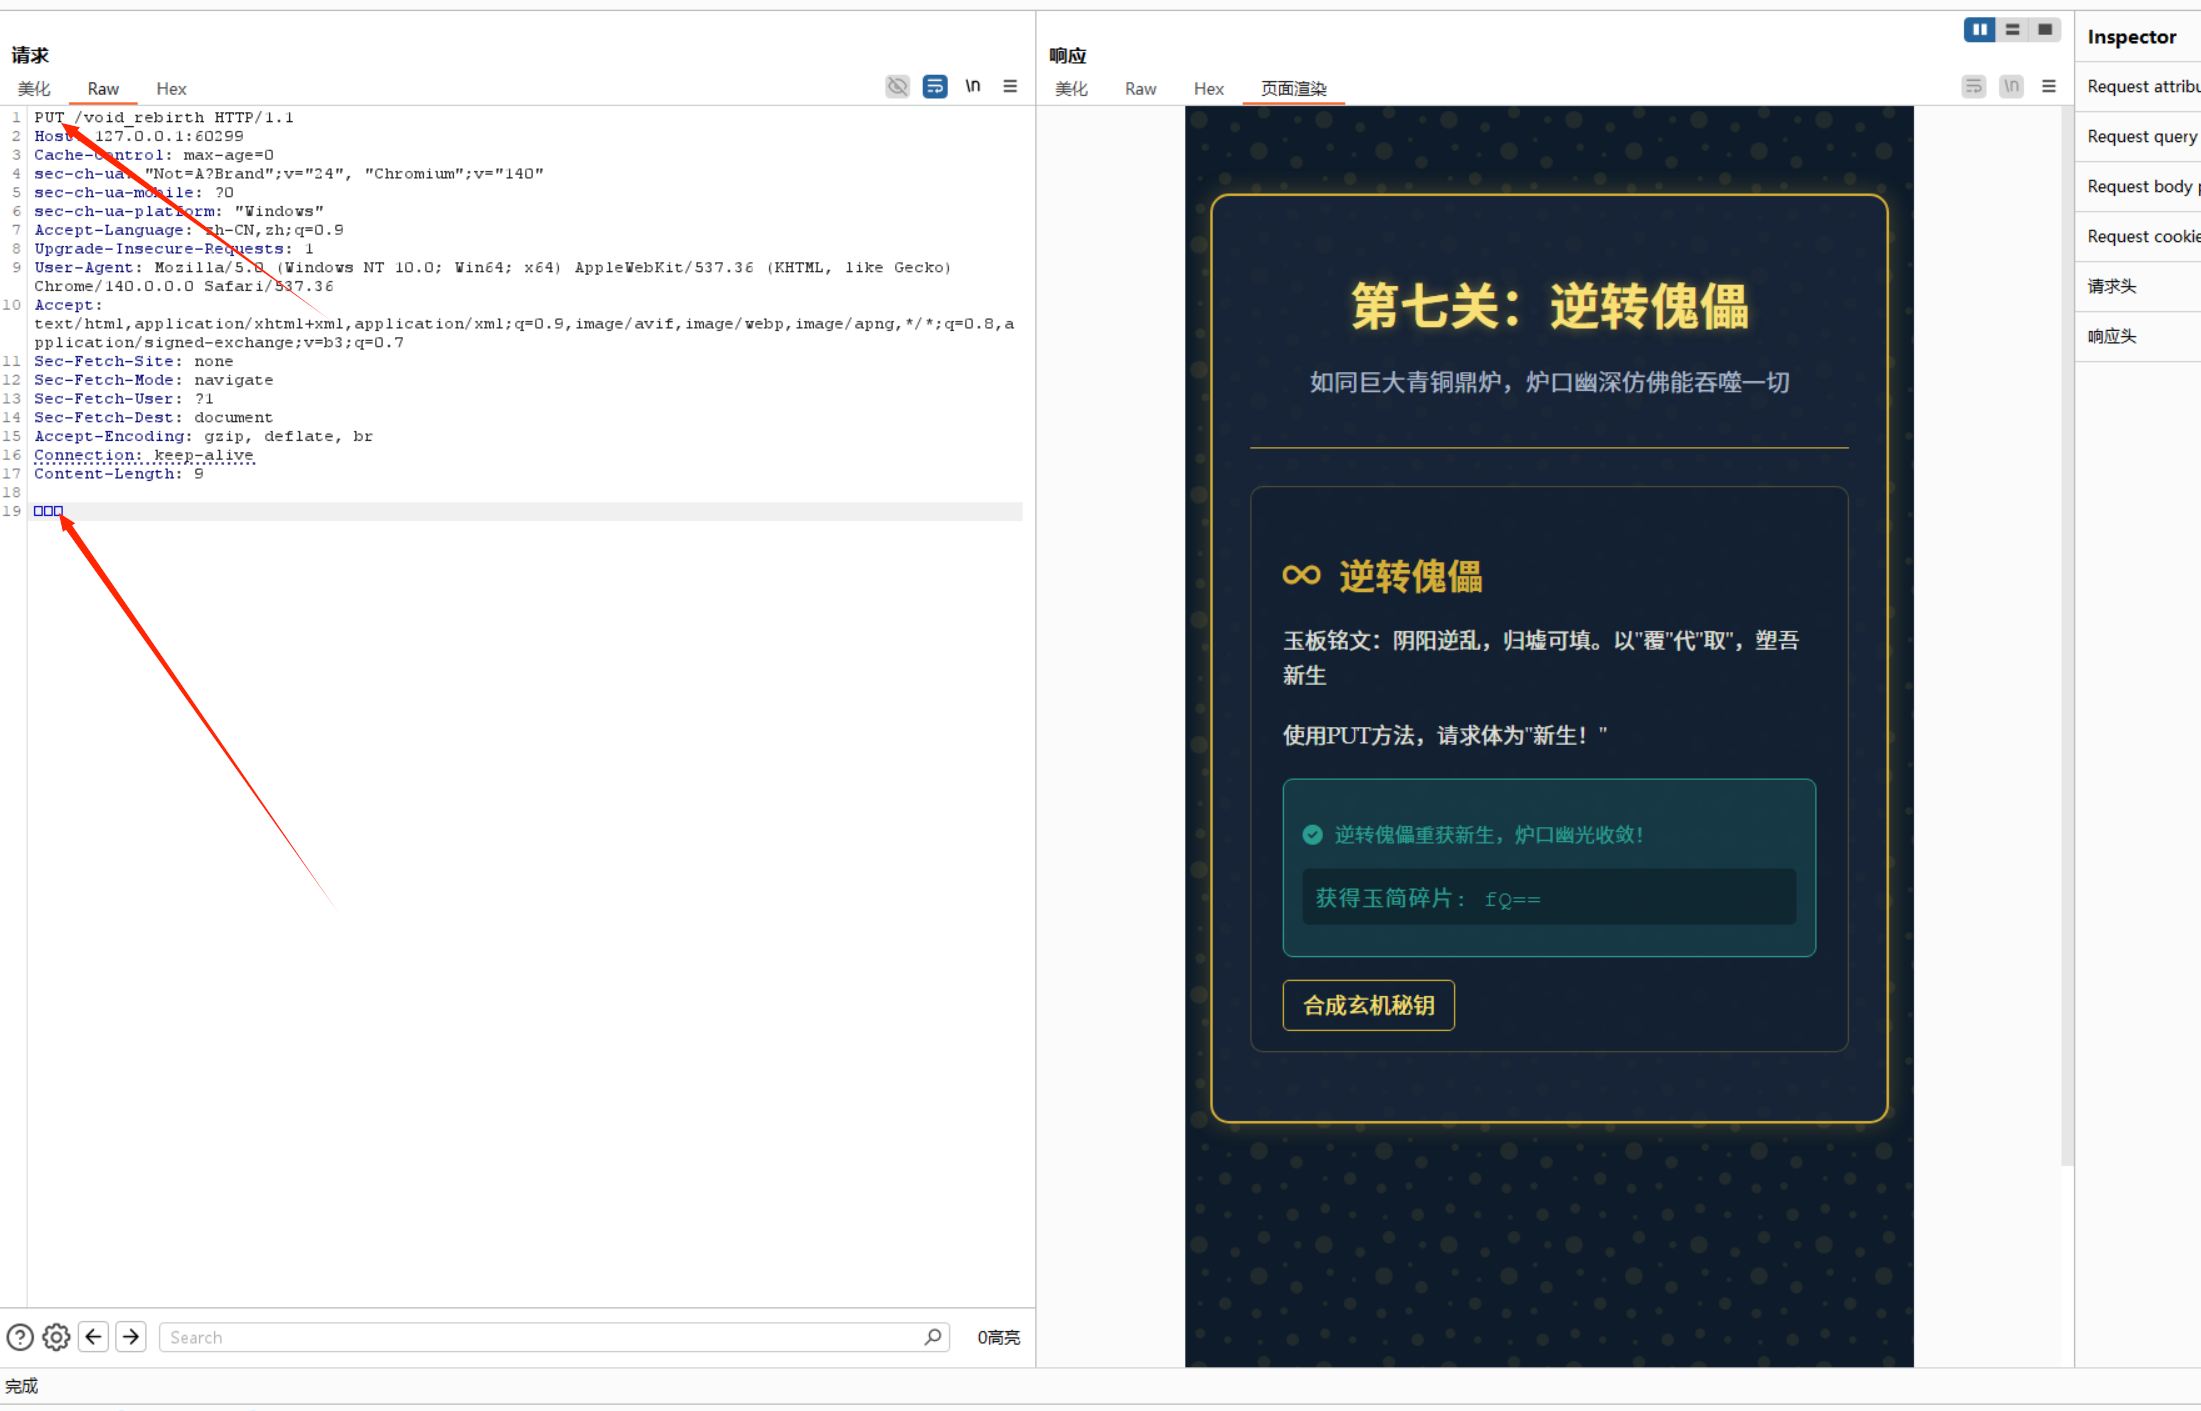Enable word wrap for the response view

[x=1973, y=86]
